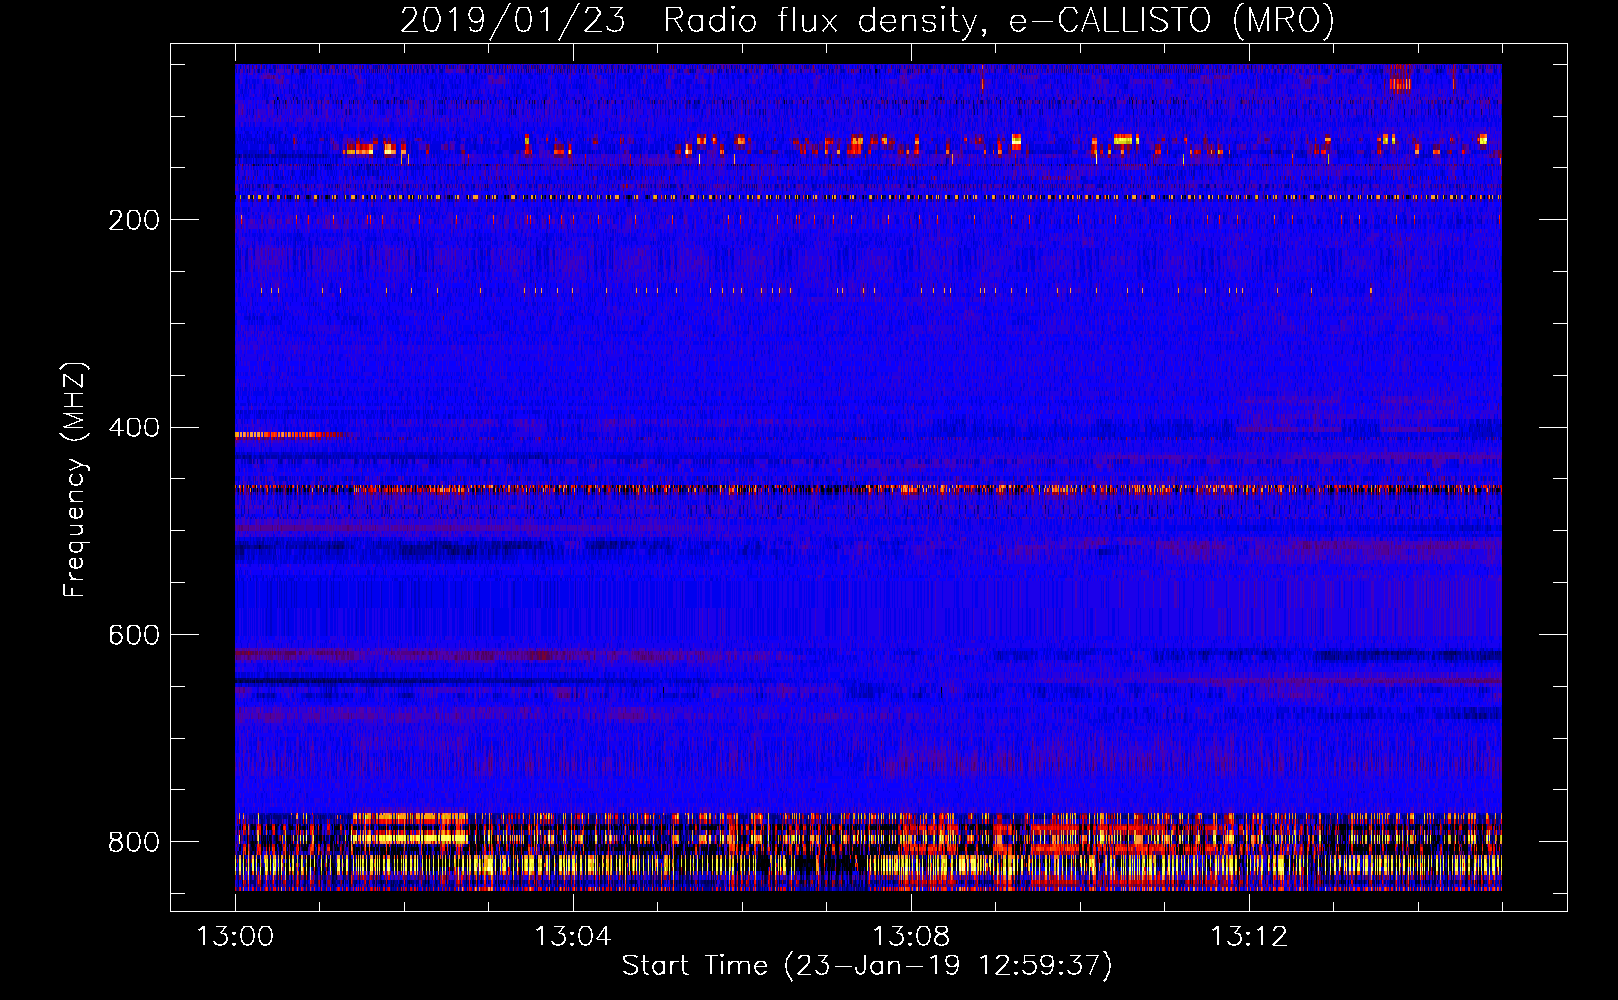Click the 400 frequency tick label
Screen dimensions: 1618x1000
pyautogui.click(x=134, y=428)
